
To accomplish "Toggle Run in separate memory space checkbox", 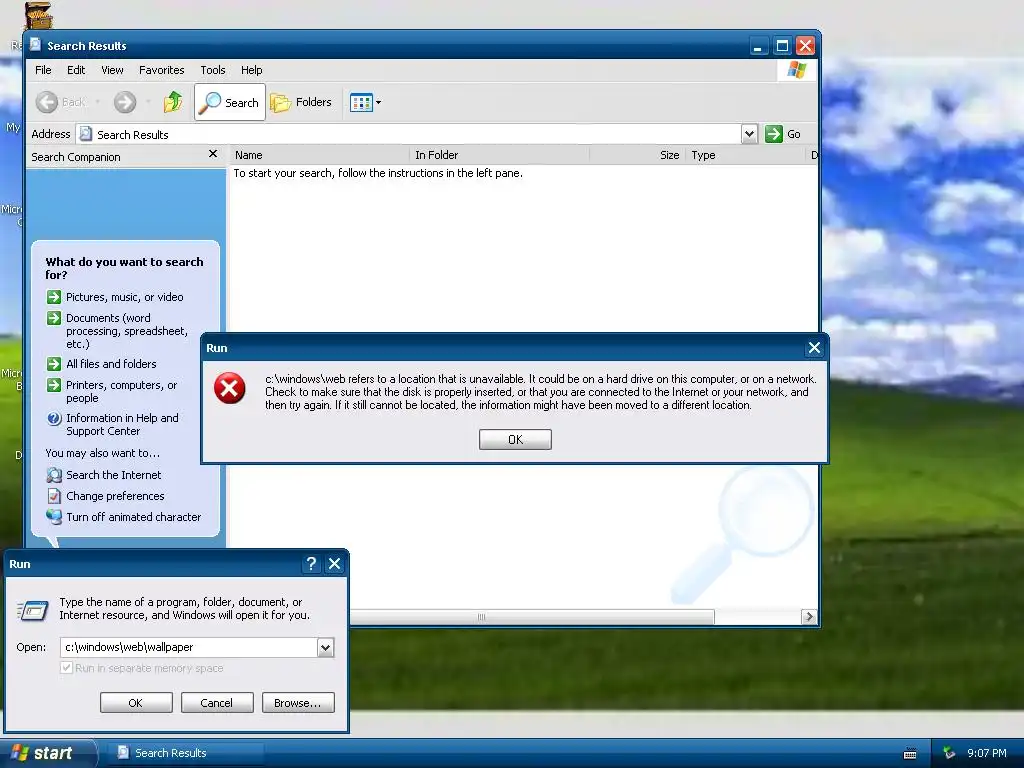I will coord(66,667).
